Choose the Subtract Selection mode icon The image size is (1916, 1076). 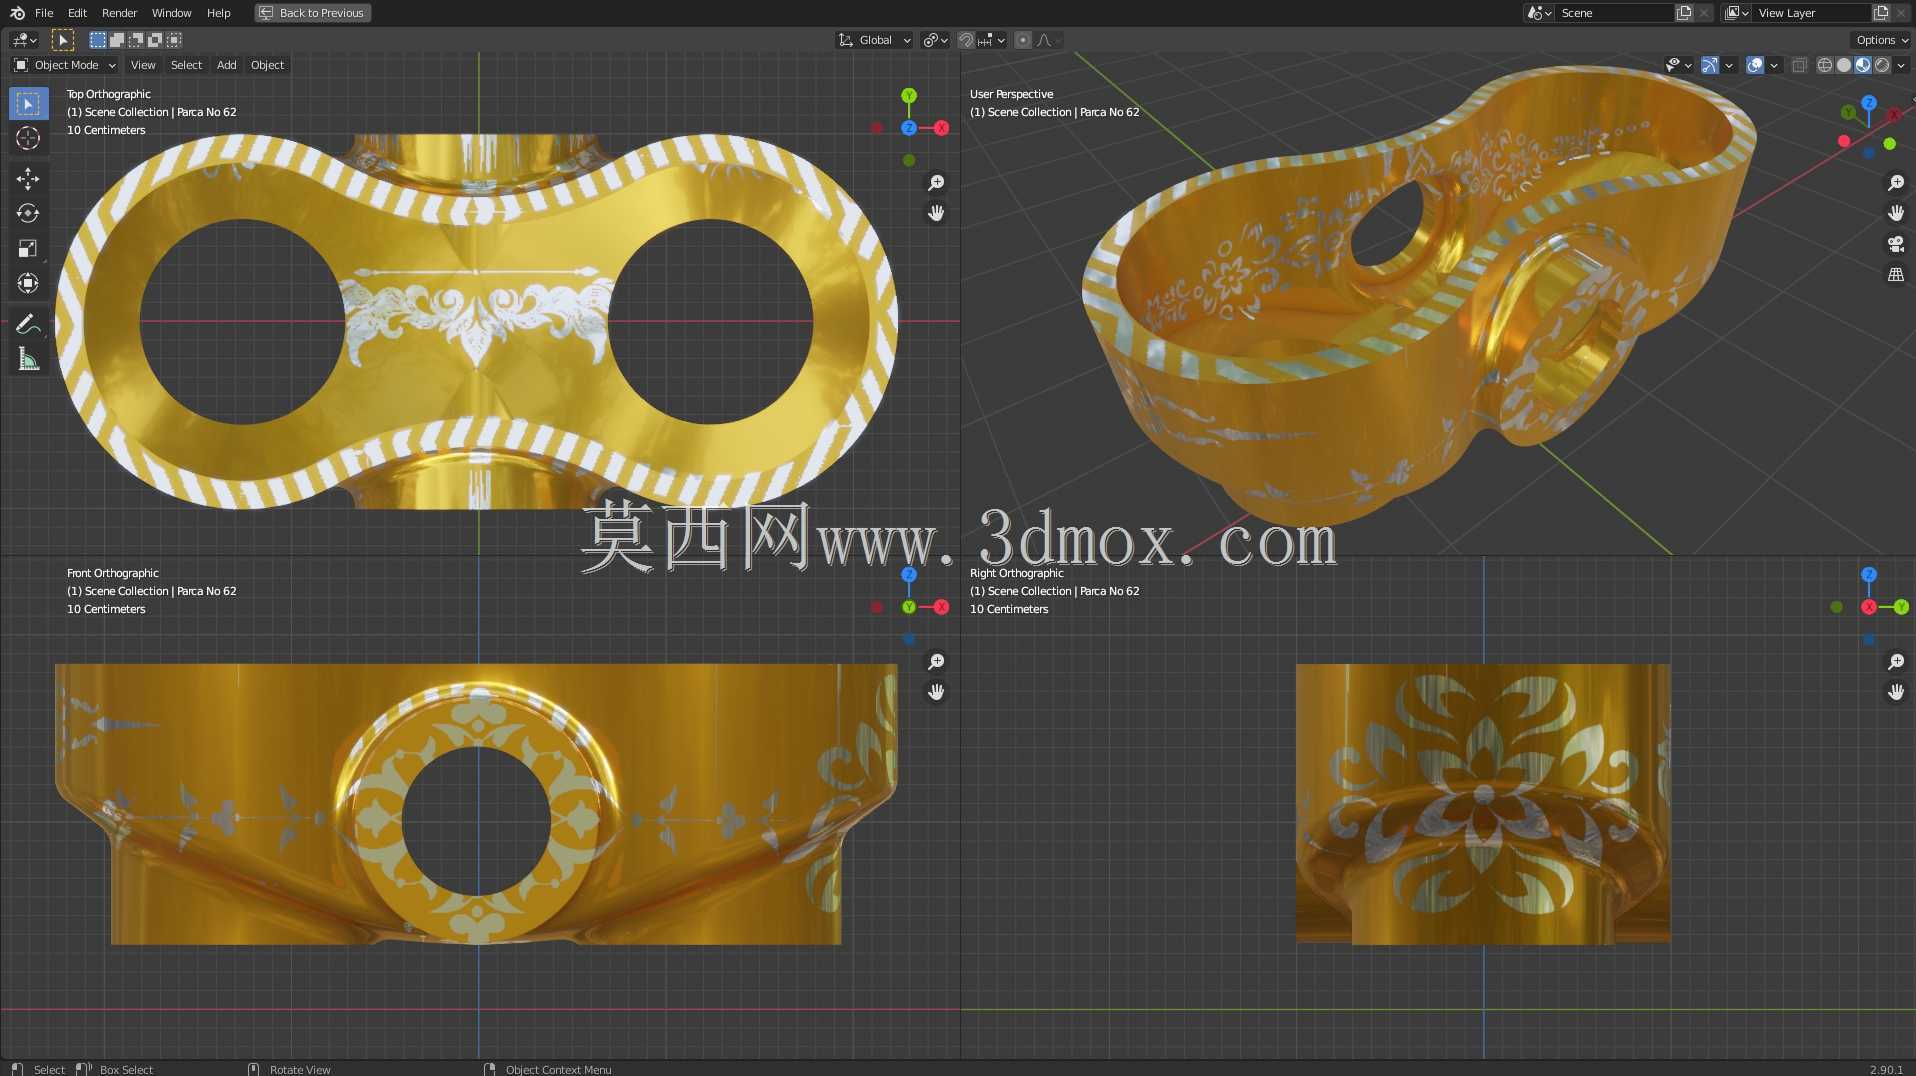[136, 40]
